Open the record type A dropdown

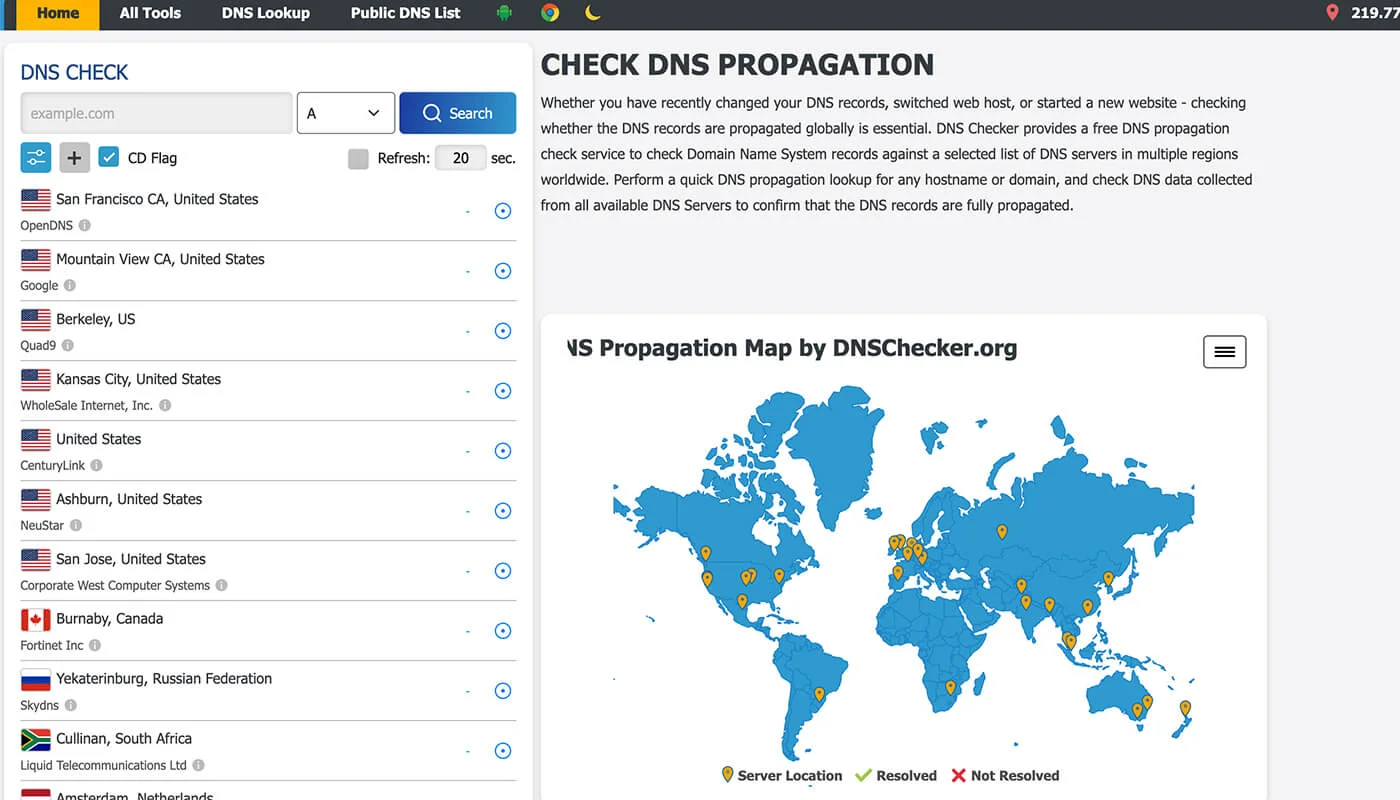(345, 113)
